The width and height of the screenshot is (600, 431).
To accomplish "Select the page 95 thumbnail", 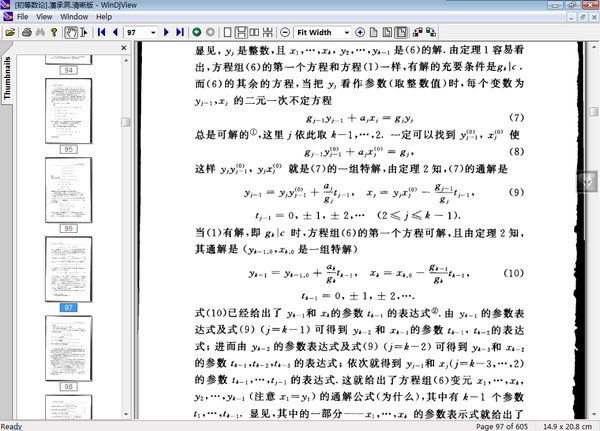I will [x=68, y=111].
